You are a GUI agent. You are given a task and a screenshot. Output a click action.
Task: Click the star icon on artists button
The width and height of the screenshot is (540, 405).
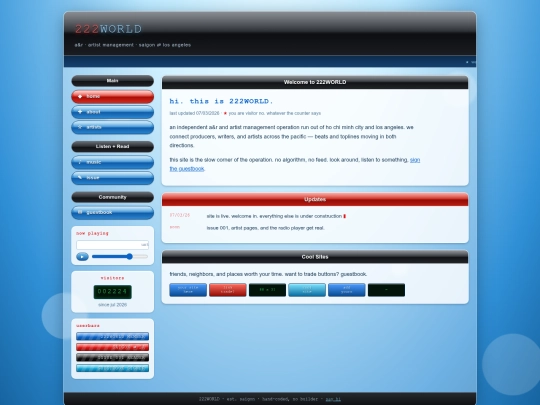(x=80, y=127)
